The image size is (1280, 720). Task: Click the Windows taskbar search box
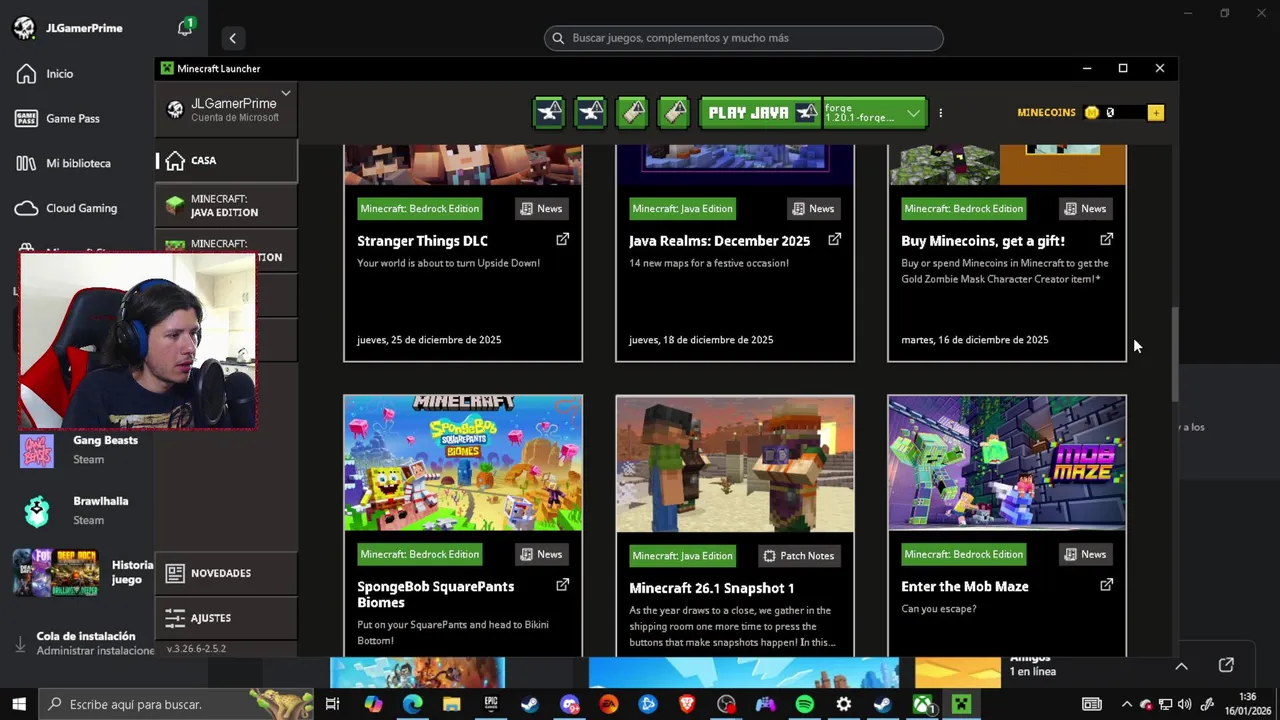pos(176,704)
